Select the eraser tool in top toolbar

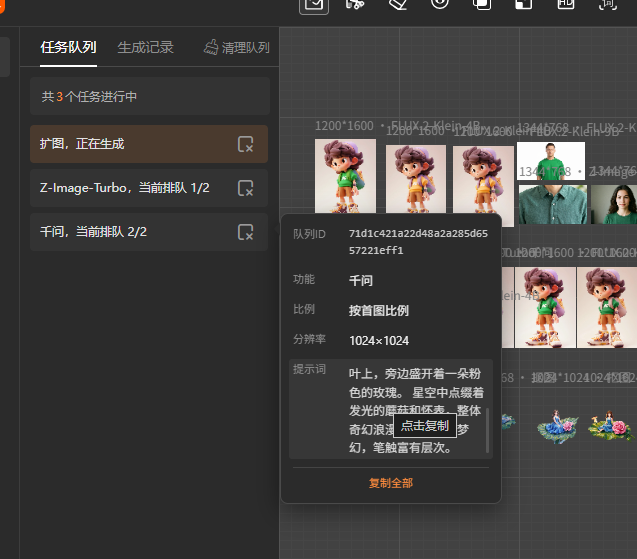coord(398,4)
